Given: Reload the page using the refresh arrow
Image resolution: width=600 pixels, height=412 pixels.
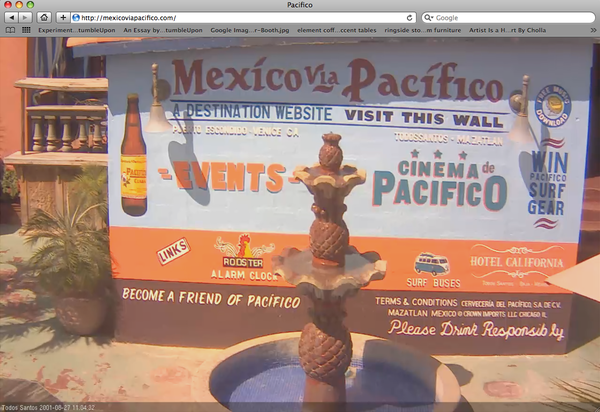Looking at the screenshot, I should 409,18.
